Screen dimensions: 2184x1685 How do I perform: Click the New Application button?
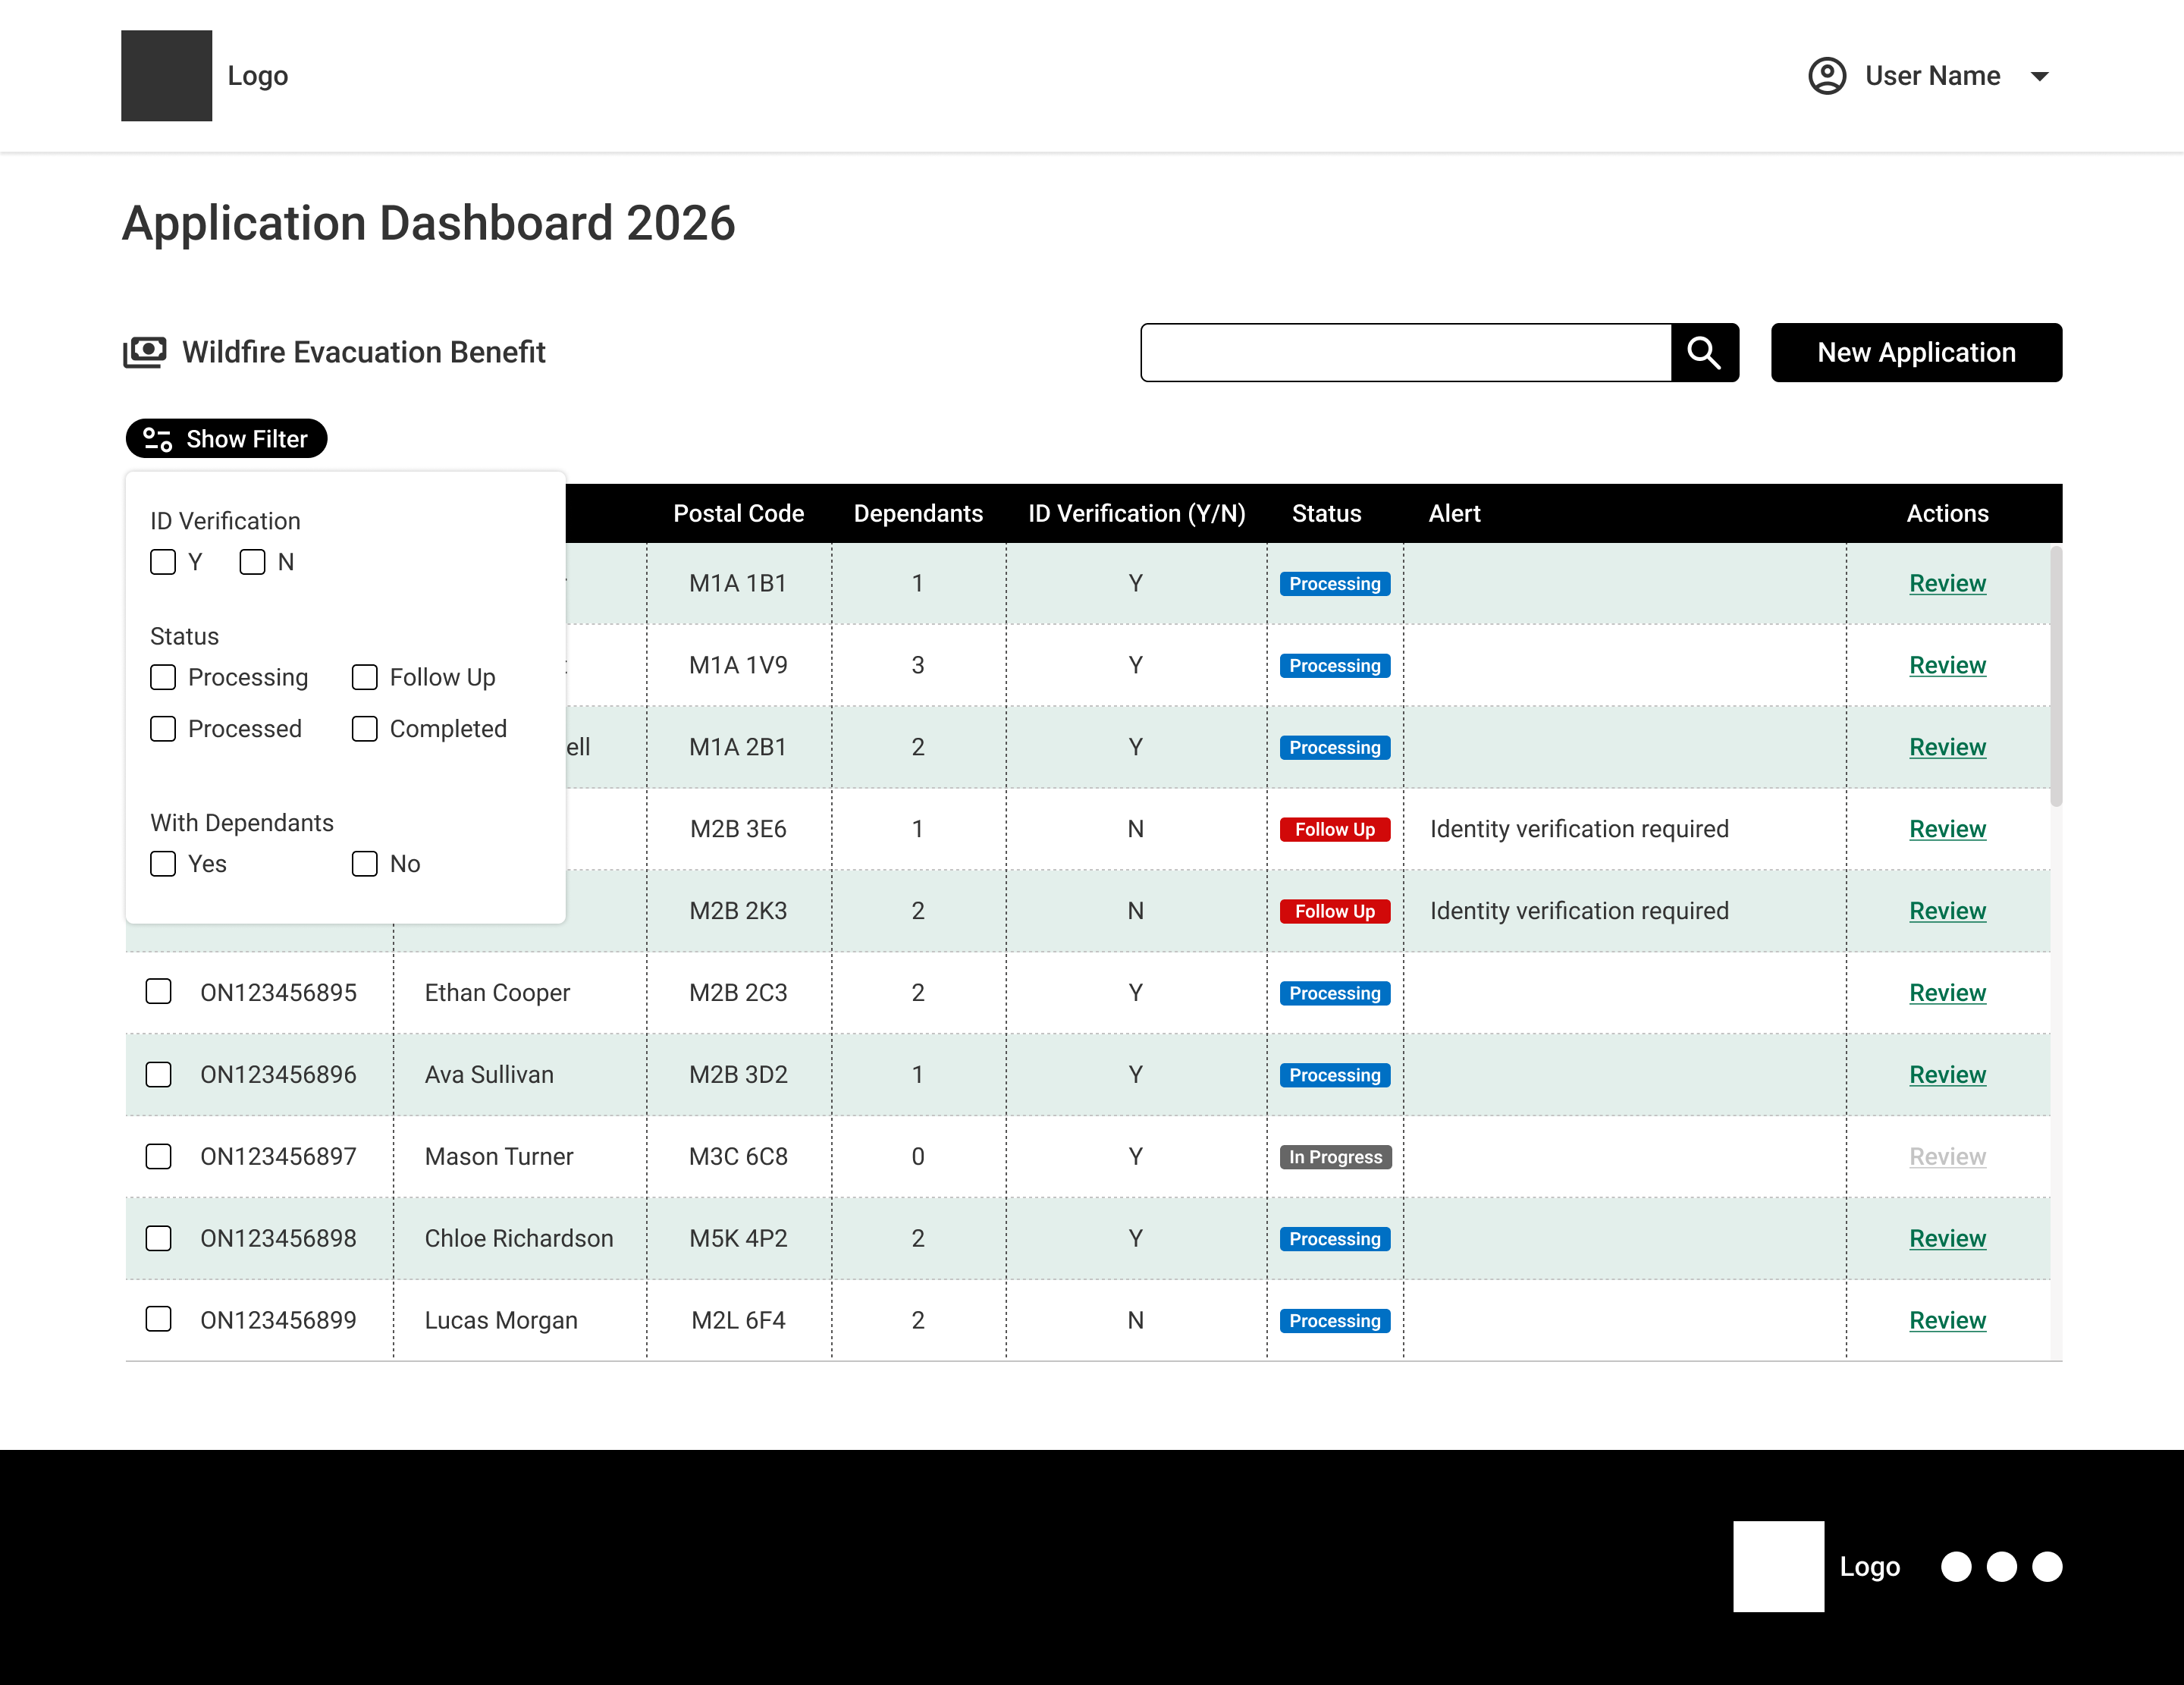[1917, 353]
